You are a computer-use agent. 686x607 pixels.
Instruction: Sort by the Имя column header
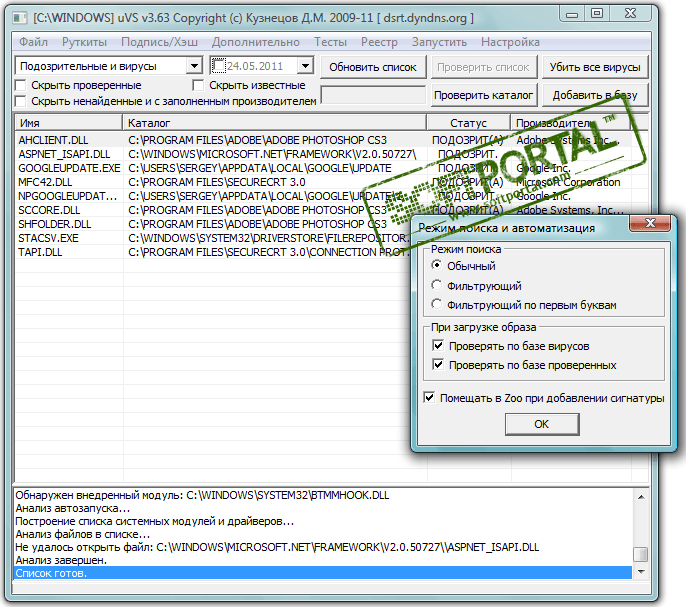click(69, 123)
